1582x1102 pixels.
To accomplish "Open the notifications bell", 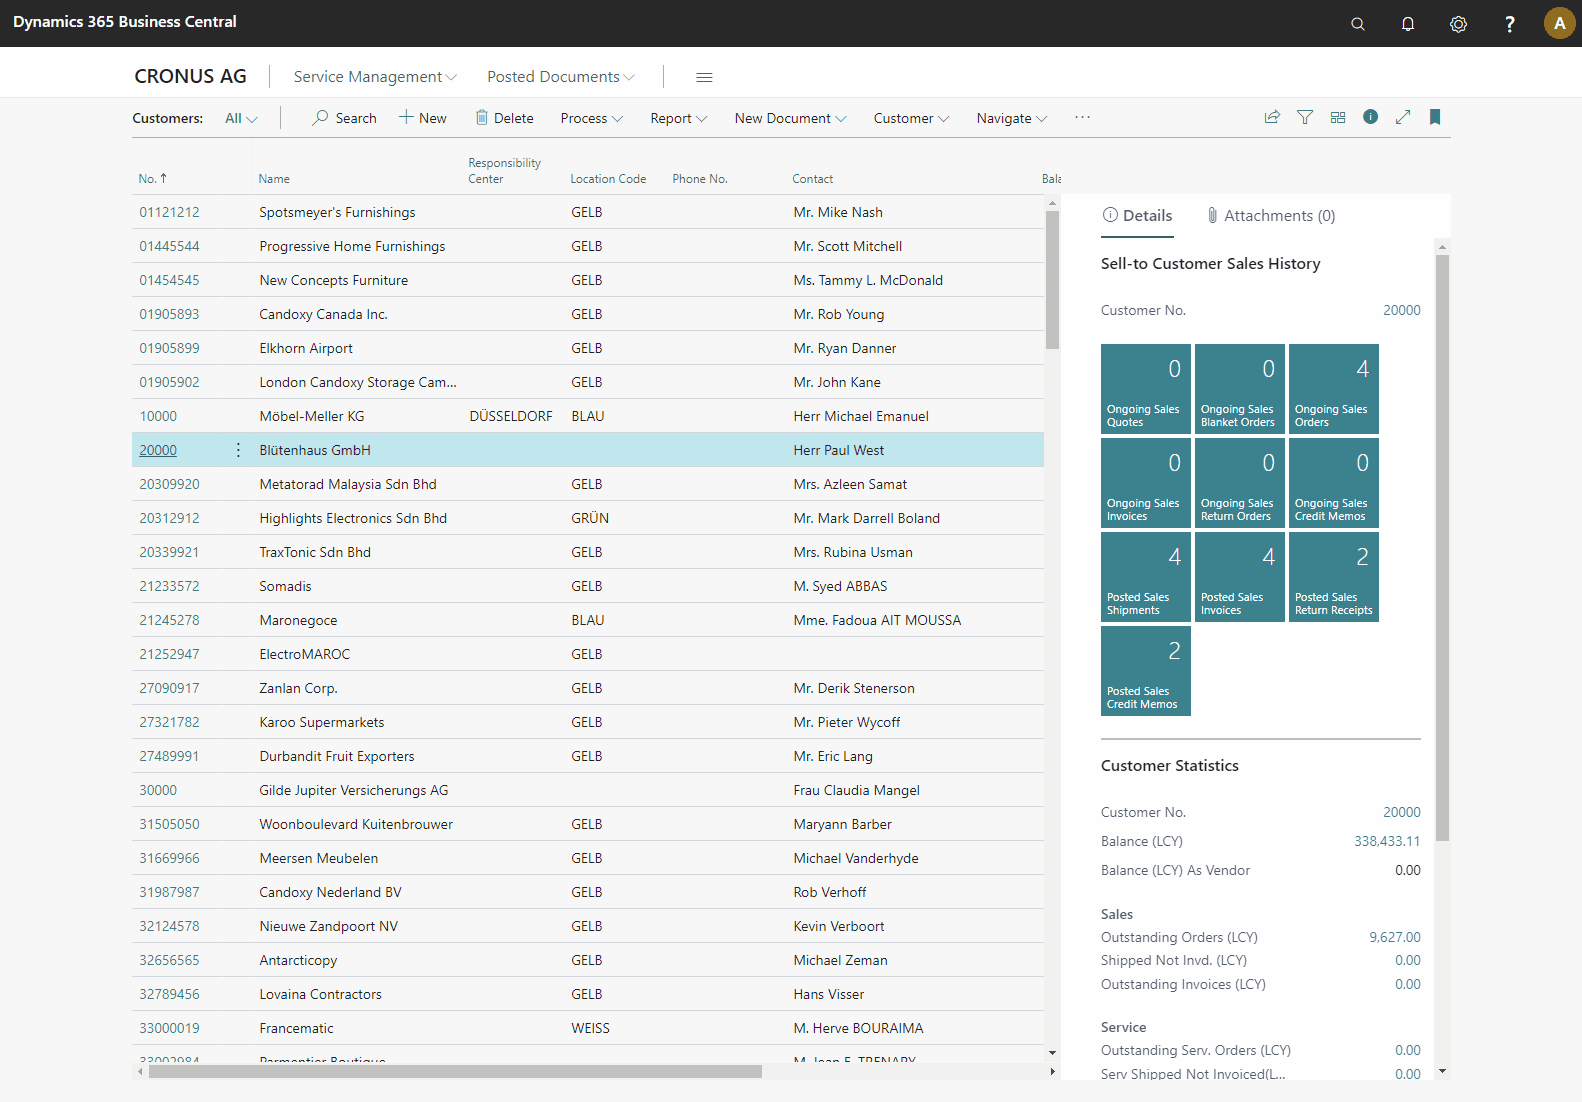I will (x=1407, y=24).
